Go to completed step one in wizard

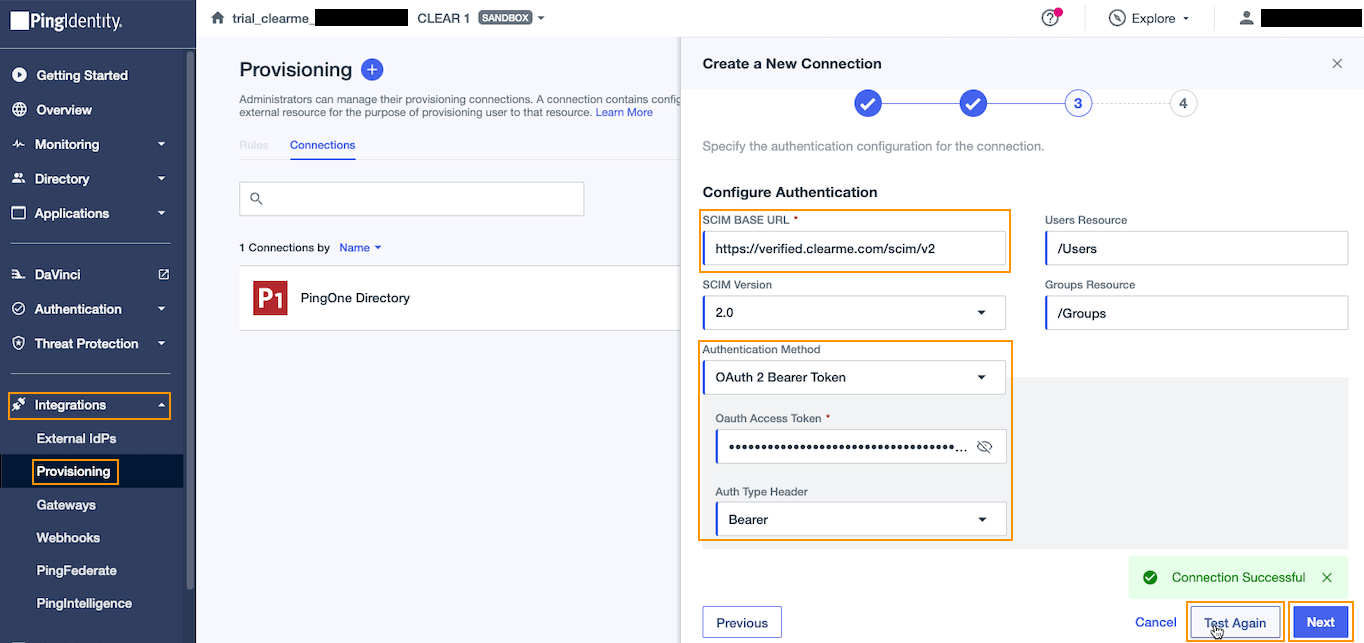pyautogui.click(x=868, y=103)
